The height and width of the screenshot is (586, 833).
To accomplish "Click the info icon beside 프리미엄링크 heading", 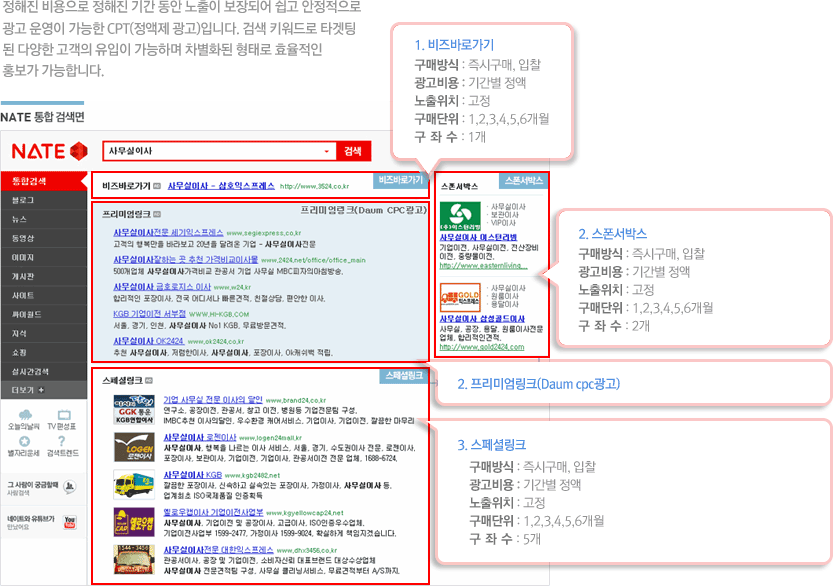I will point(157,214).
